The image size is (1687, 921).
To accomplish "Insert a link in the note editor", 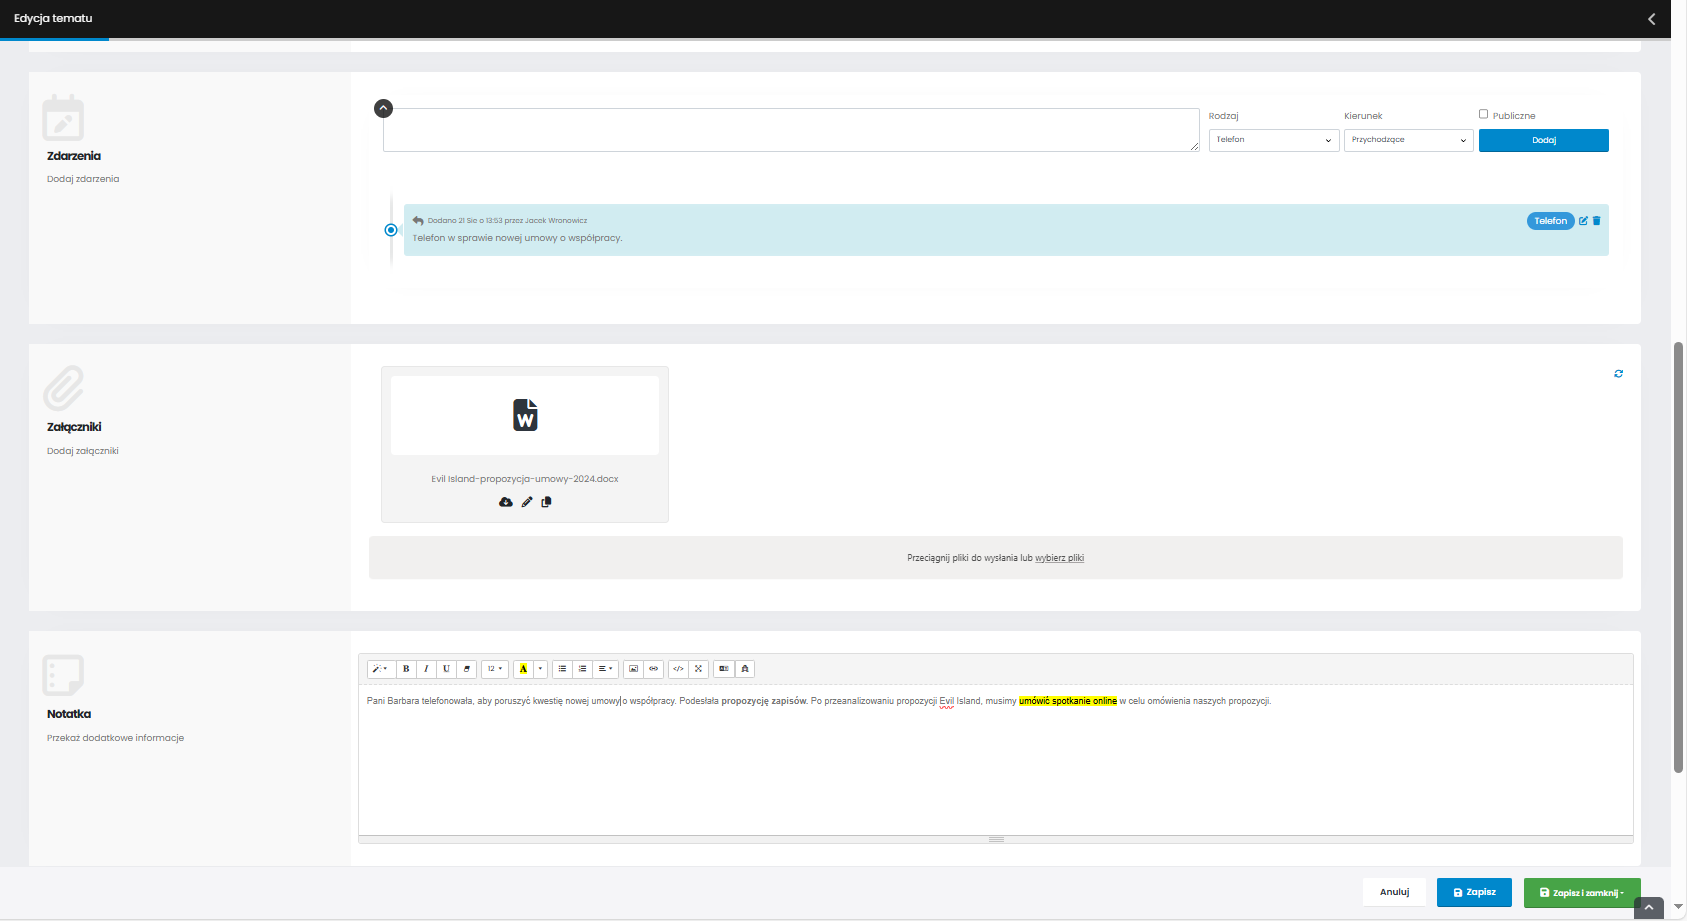I will click(654, 669).
